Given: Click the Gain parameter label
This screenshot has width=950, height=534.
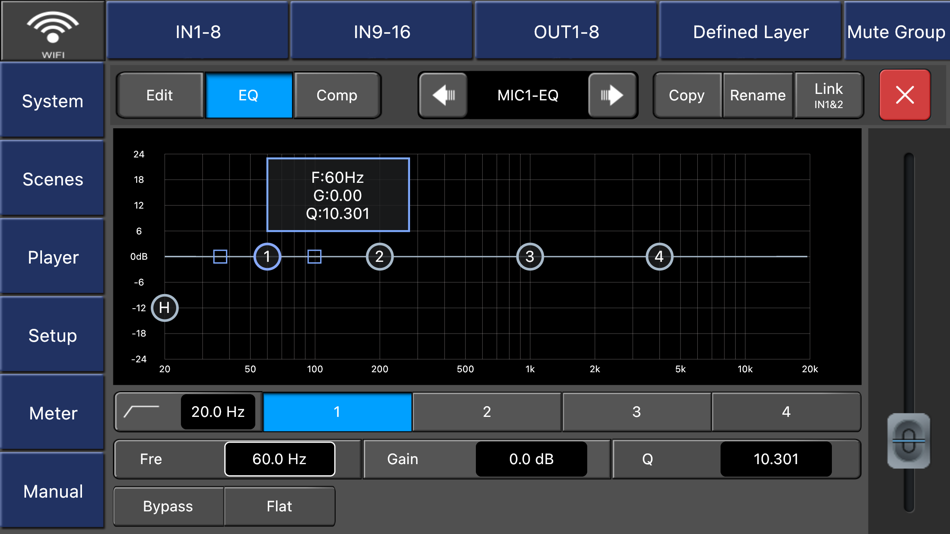Looking at the screenshot, I should pyautogui.click(x=403, y=459).
